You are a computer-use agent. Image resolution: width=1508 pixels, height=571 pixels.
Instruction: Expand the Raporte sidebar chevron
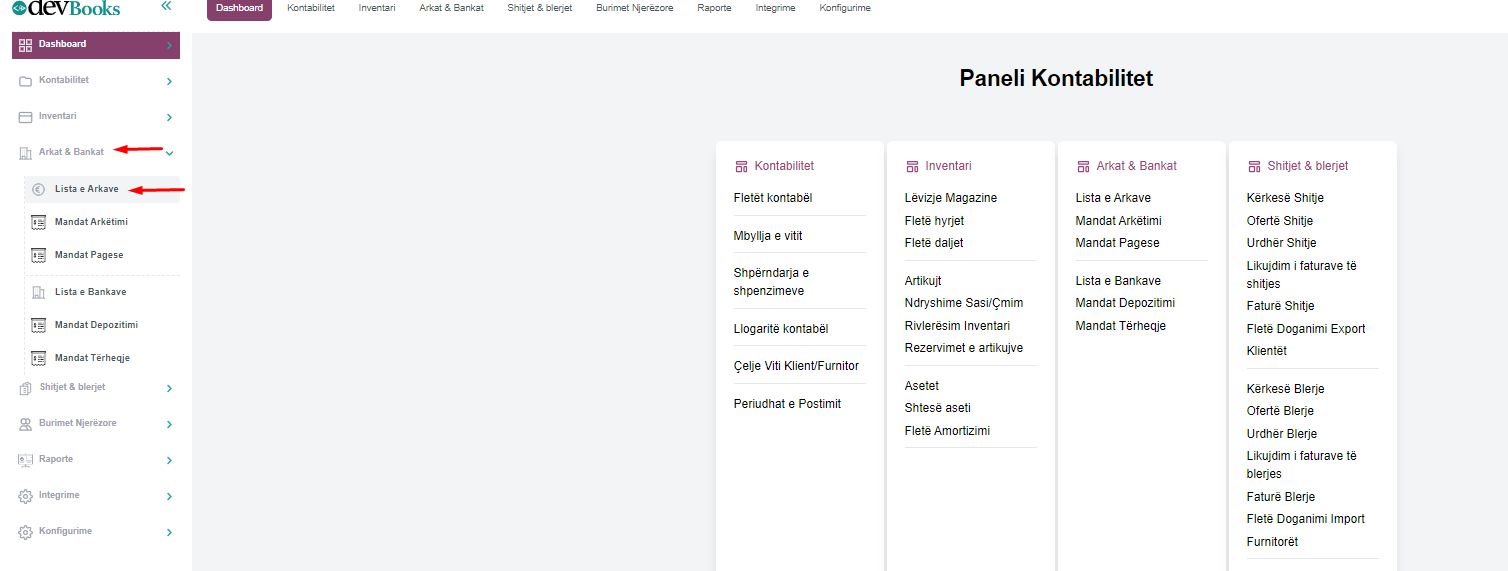click(170, 460)
